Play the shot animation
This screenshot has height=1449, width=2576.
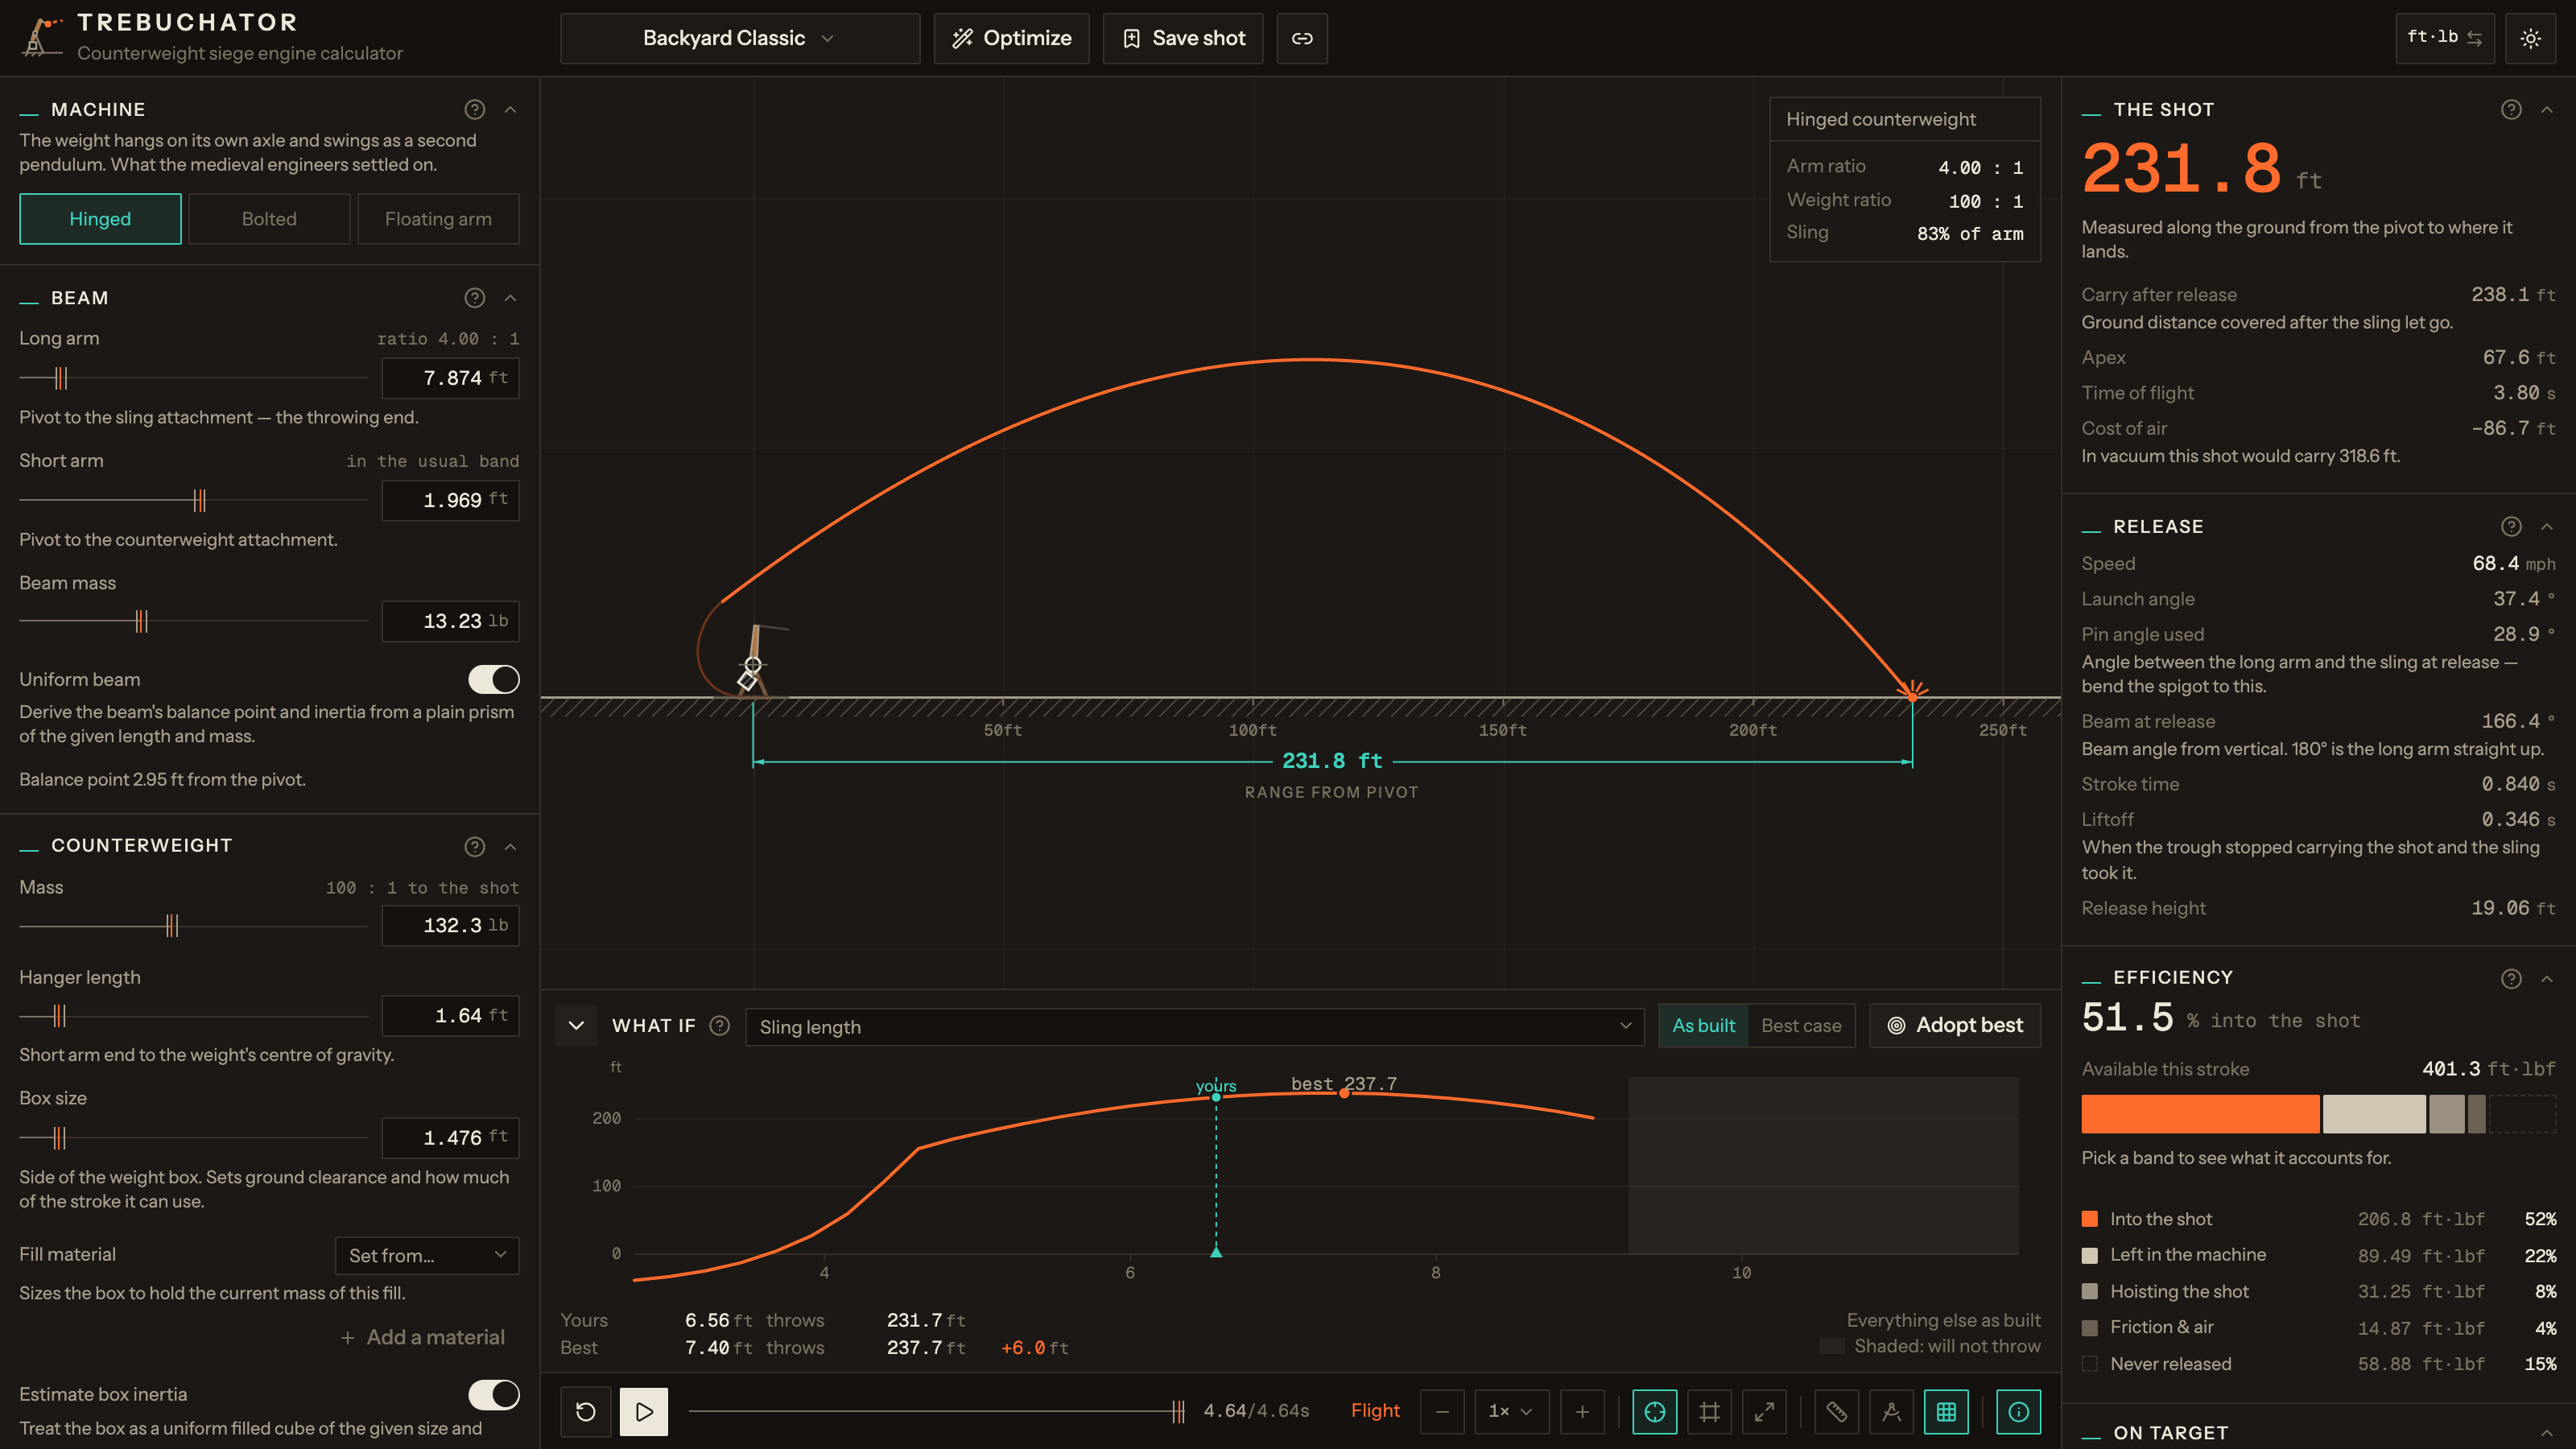click(x=644, y=1411)
